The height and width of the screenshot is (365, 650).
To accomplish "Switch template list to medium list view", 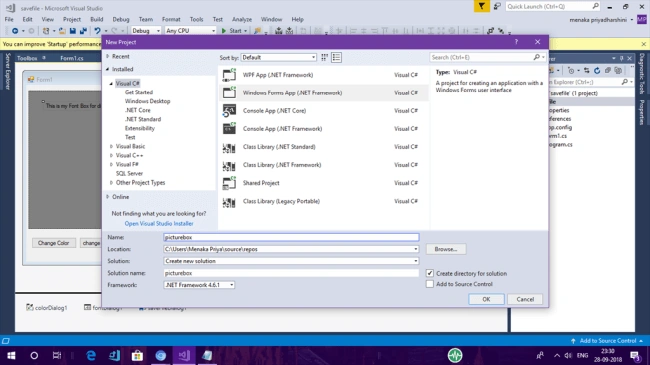I will tap(336, 57).
